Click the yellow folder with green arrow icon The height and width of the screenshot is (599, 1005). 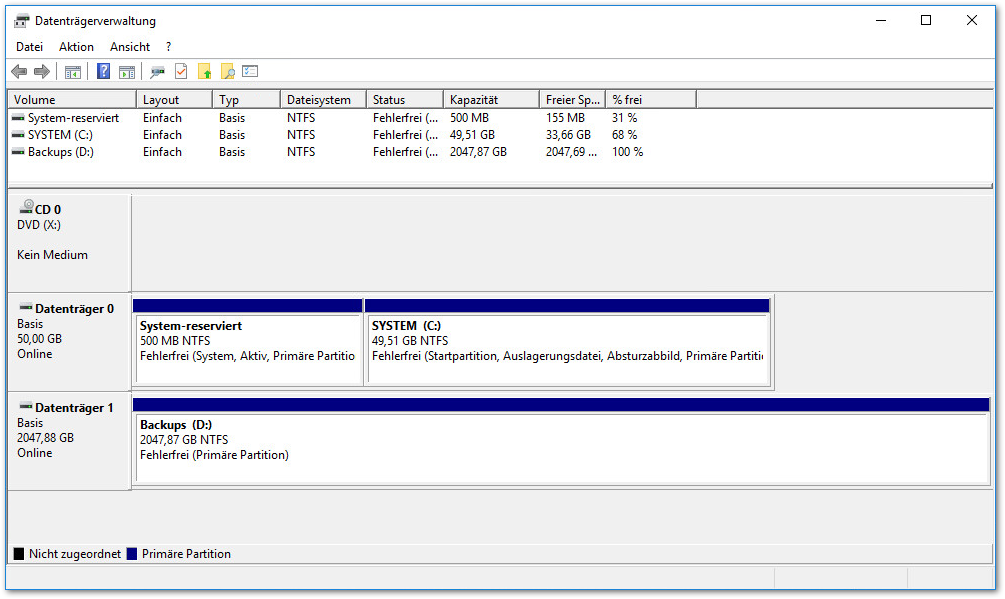pyautogui.click(x=205, y=72)
